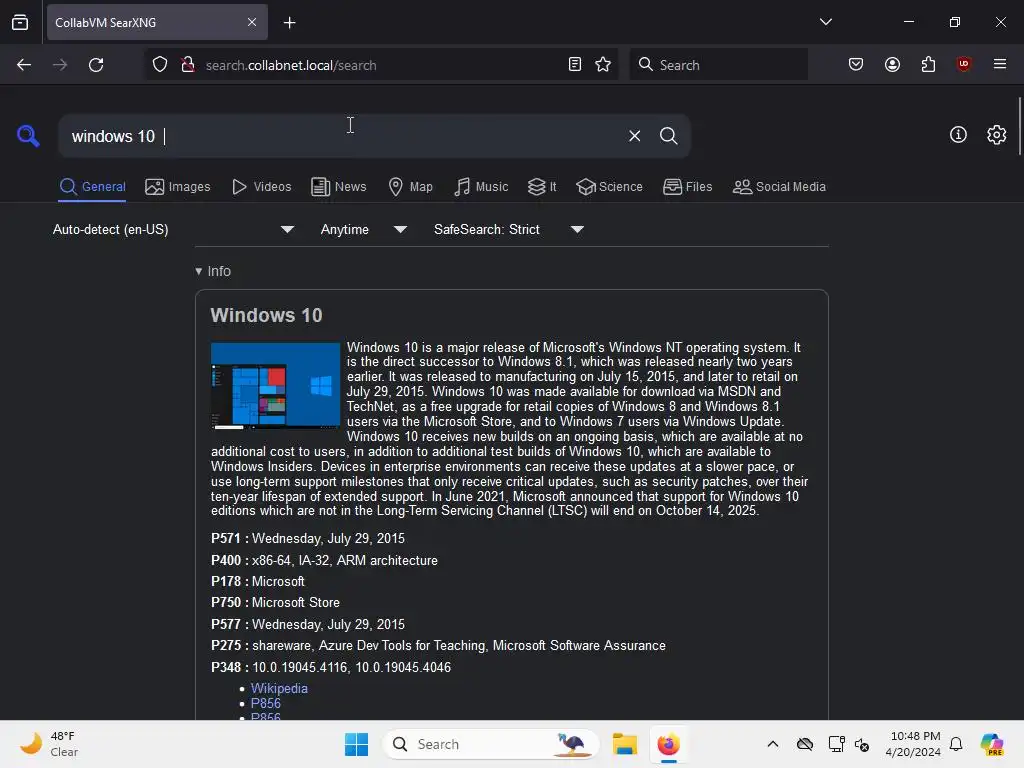The width and height of the screenshot is (1024, 768).
Task: View site security lock information
Action: [188, 65]
